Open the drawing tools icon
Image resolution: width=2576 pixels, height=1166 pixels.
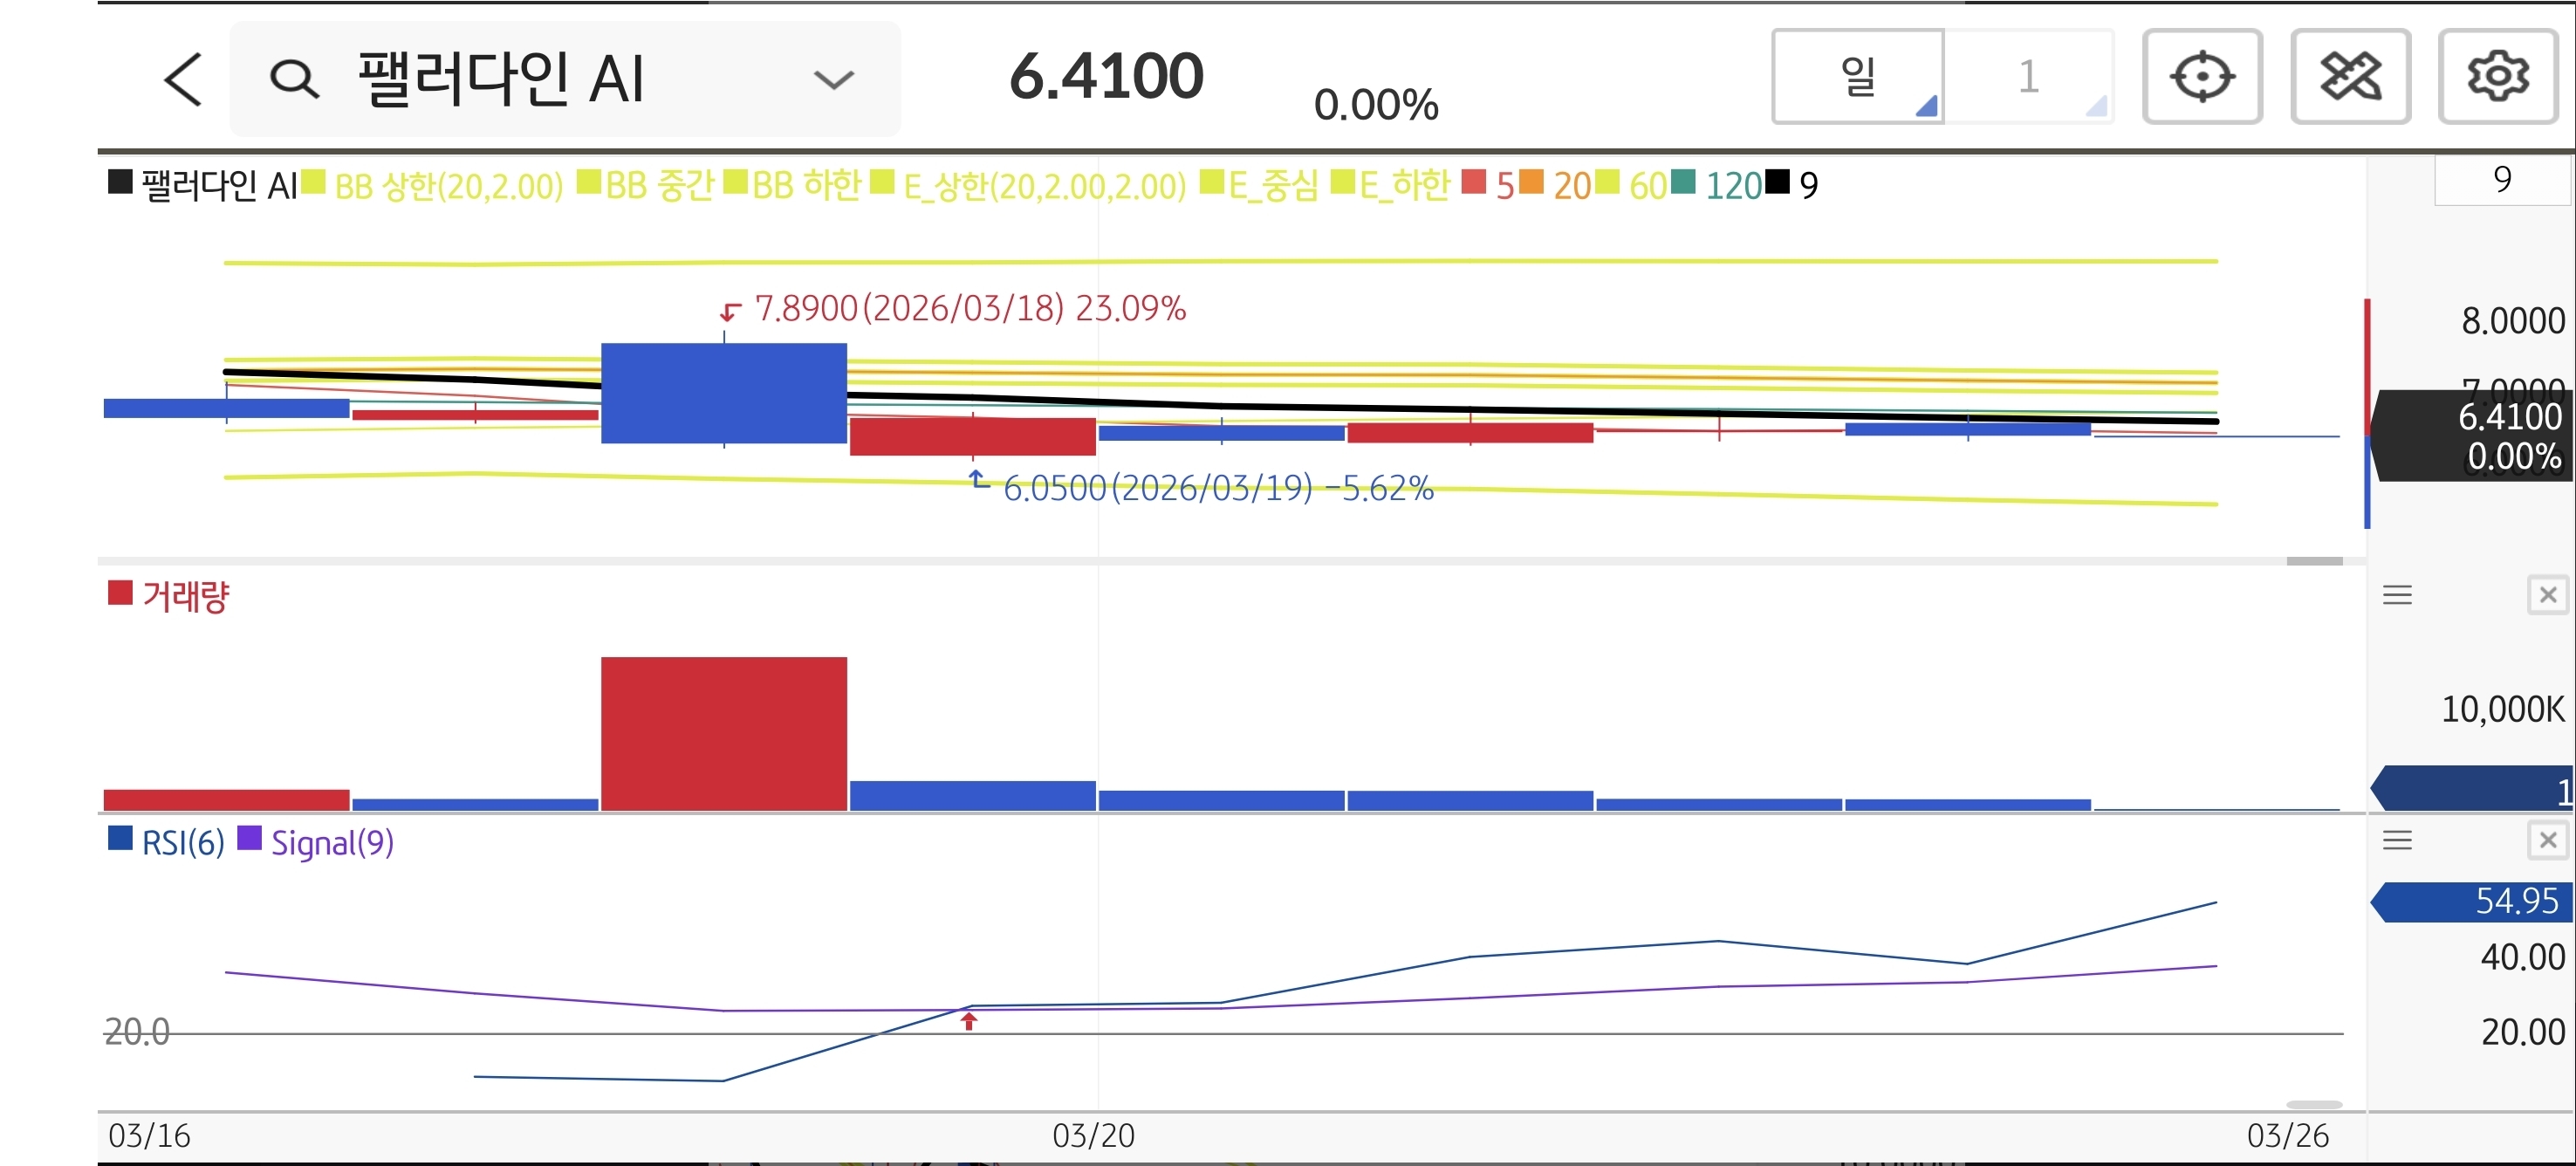[2349, 77]
